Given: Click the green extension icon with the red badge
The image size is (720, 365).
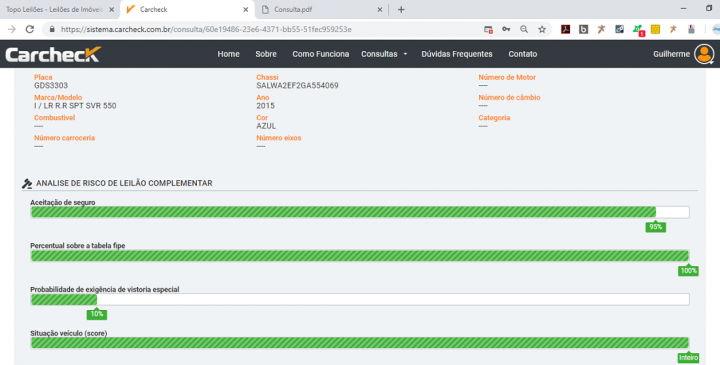Looking at the screenshot, I should (638, 30).
